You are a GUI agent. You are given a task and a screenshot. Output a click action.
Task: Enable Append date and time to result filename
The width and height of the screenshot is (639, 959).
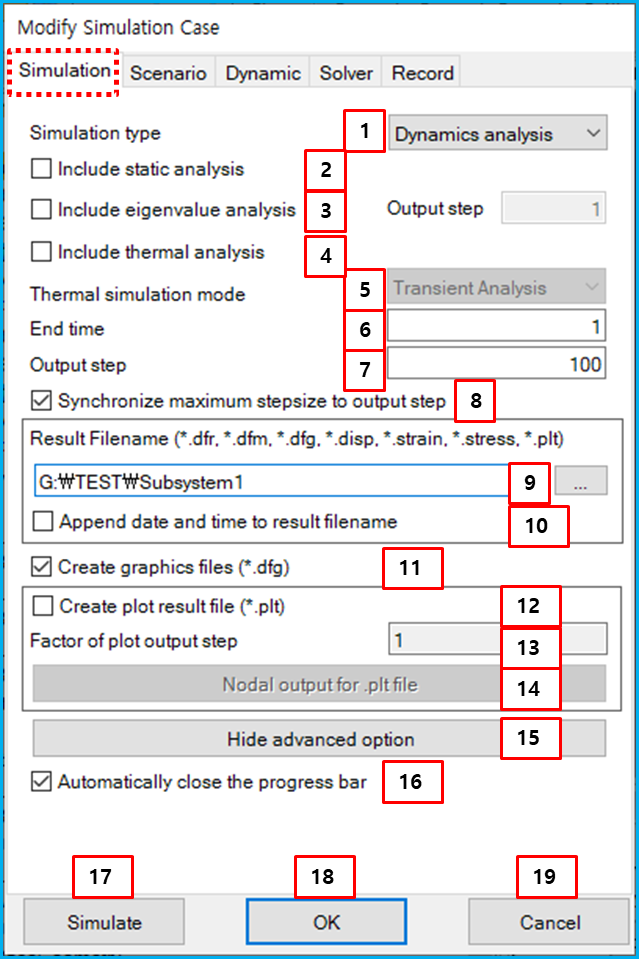(x=42, y=522)
